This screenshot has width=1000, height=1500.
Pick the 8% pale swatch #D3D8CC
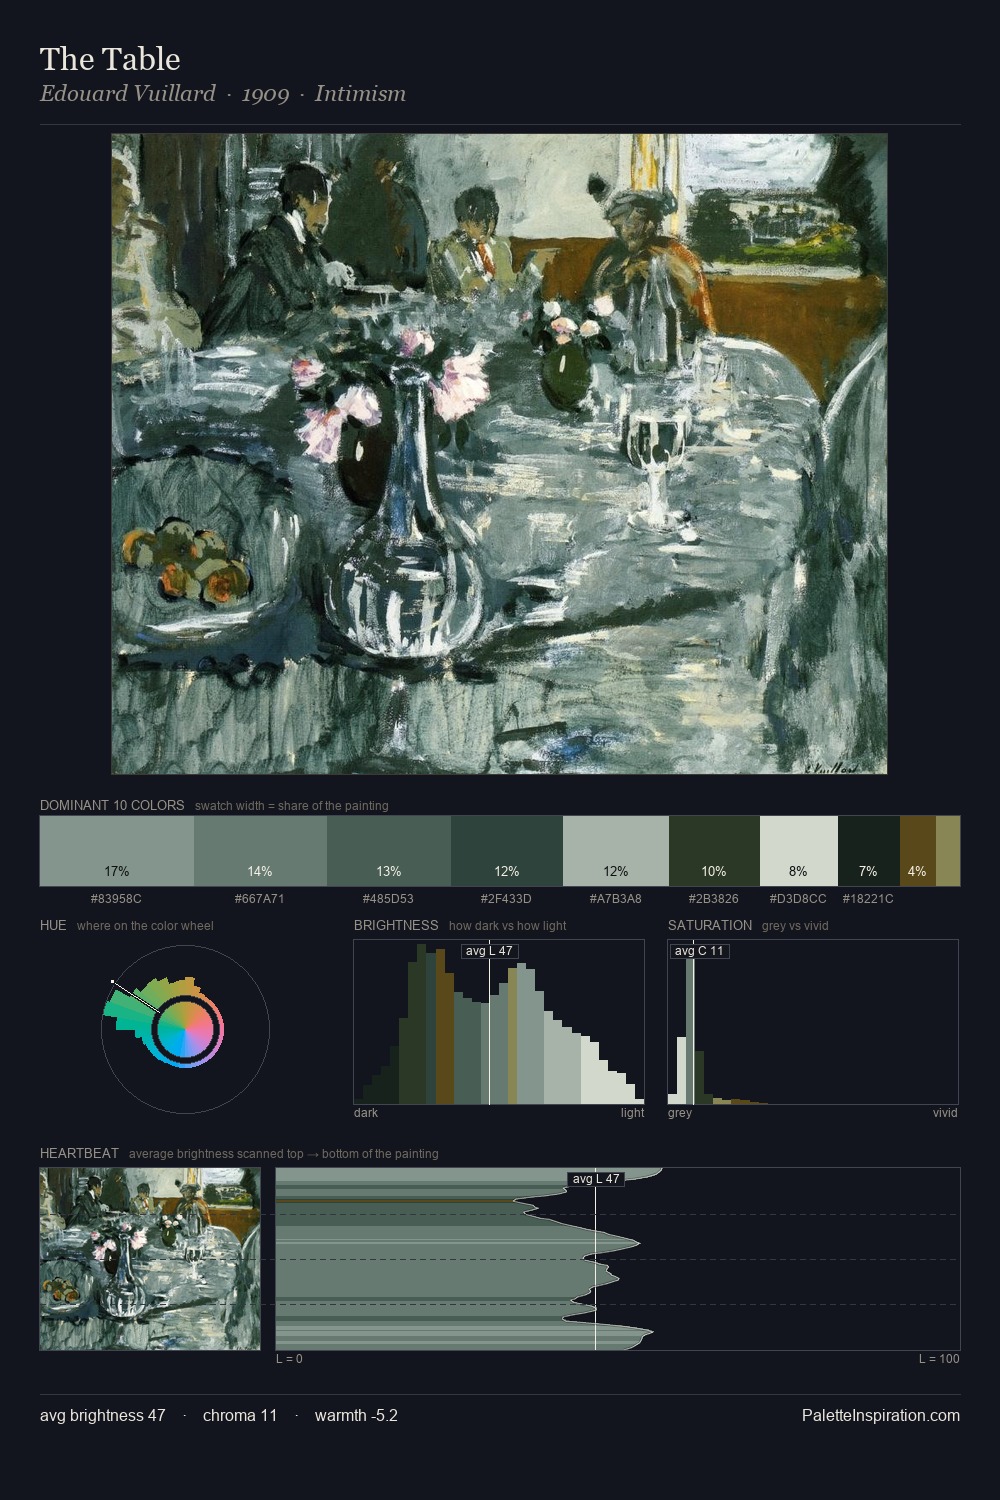pyautogui.click(x=798, y=851)
